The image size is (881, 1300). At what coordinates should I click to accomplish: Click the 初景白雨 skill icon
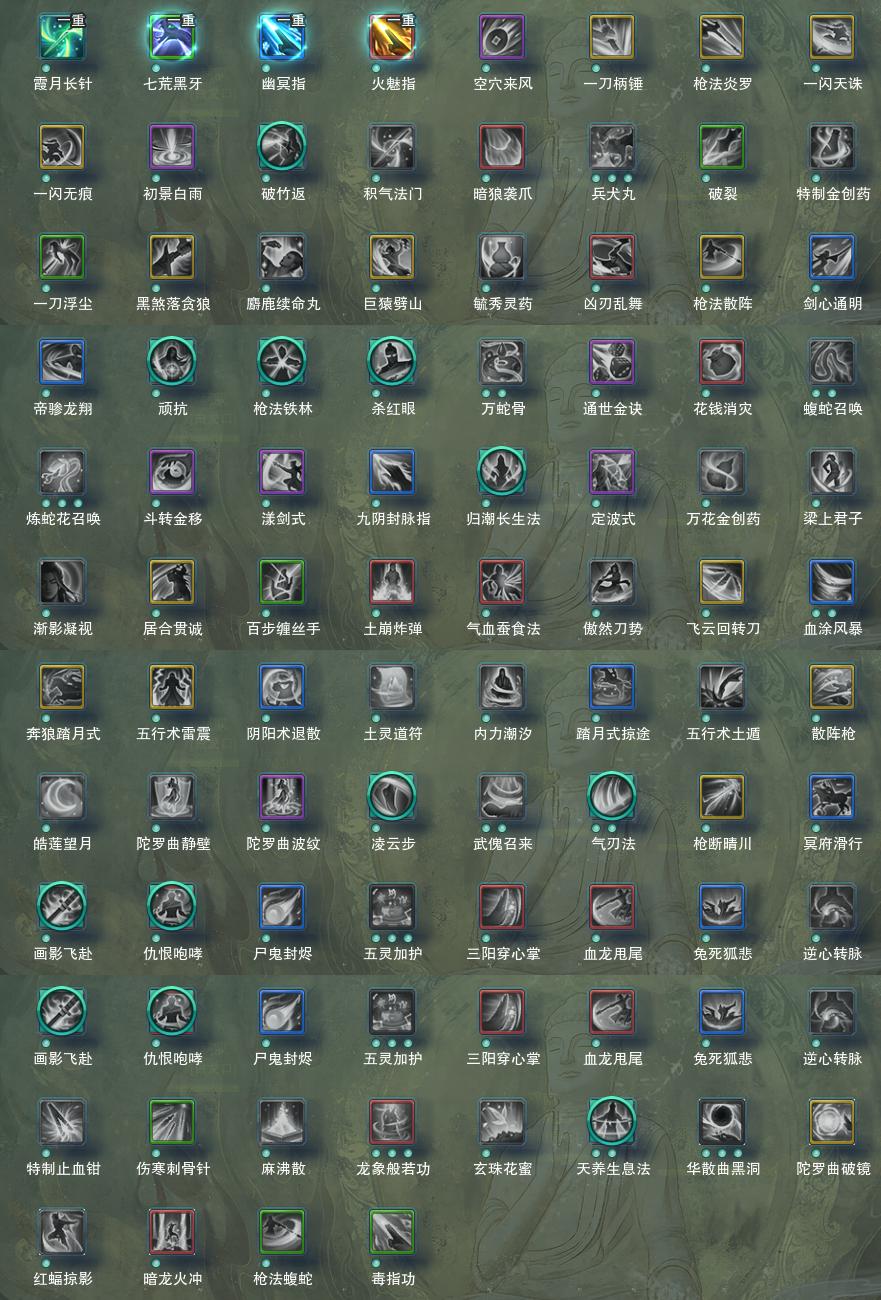click(x=172, y=147)
